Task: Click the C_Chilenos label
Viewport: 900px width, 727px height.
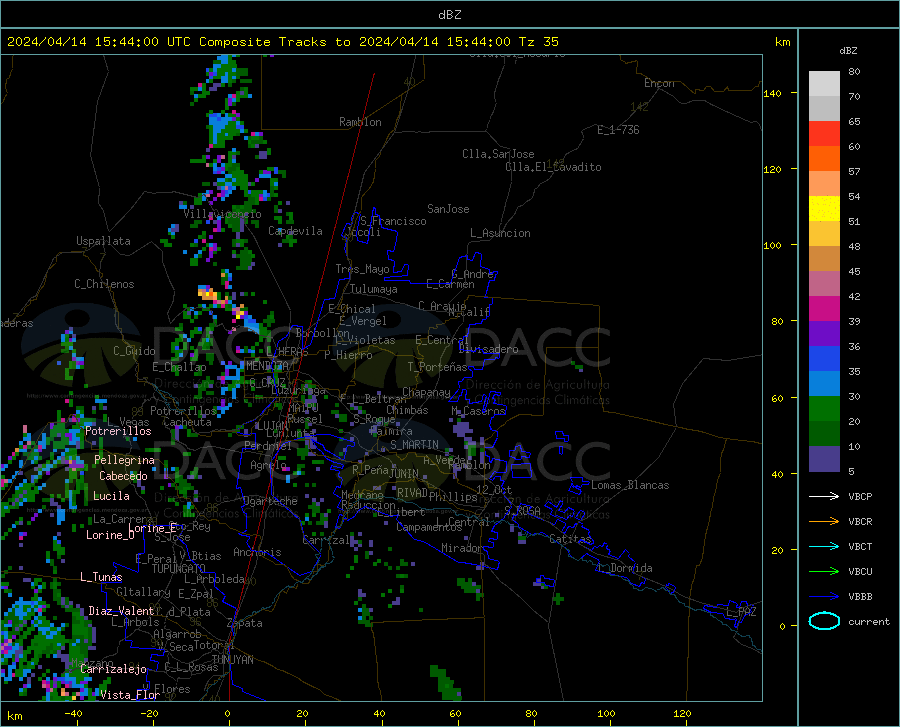Action: coord(104,284)
